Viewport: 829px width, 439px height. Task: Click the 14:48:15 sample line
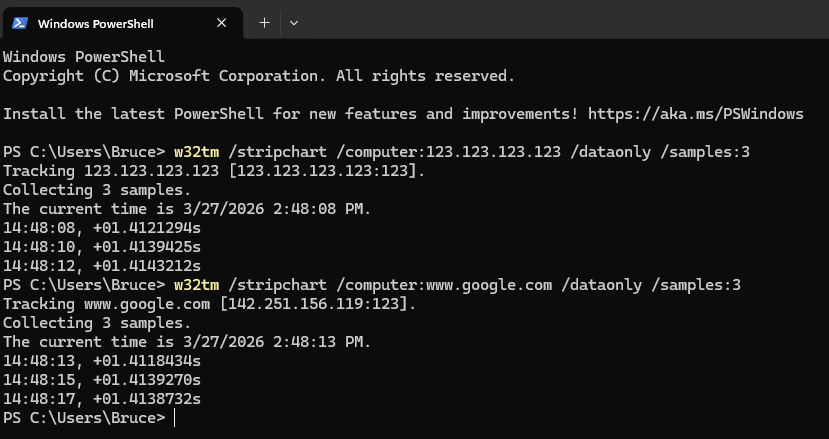click(102, 380)
